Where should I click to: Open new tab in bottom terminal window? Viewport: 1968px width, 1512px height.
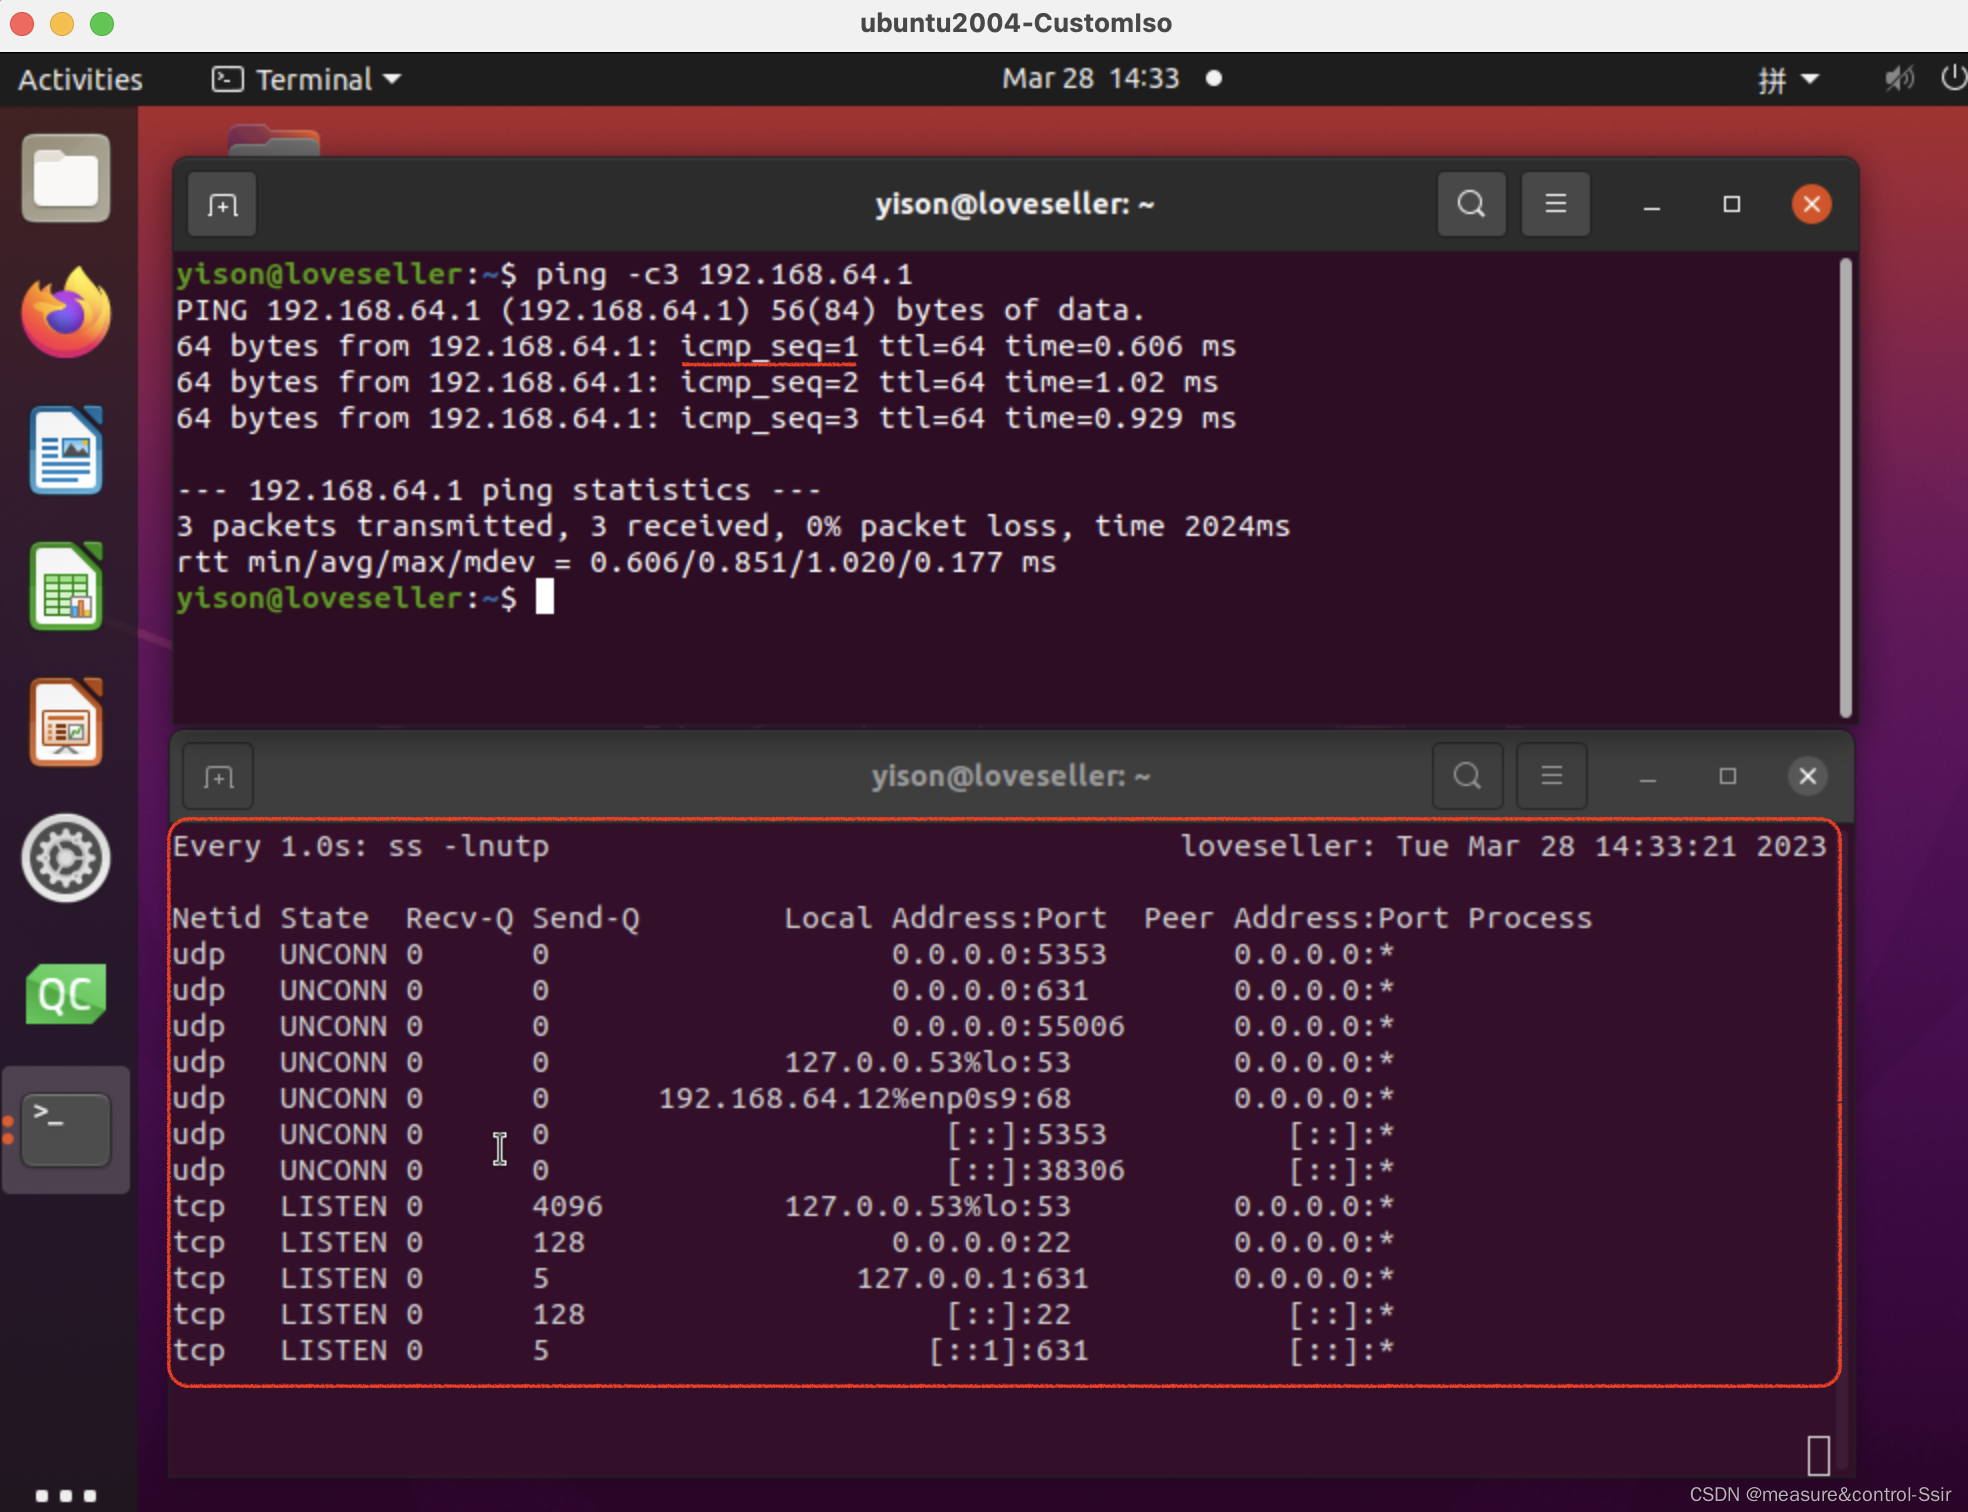pos(219,777)
